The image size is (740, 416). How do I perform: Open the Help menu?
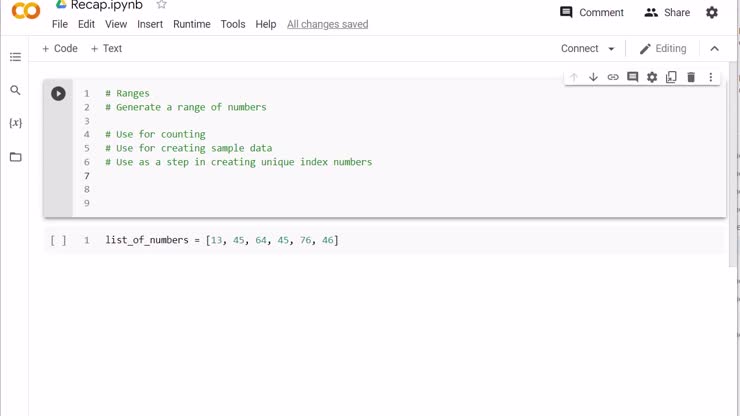(x=266, y=24)
